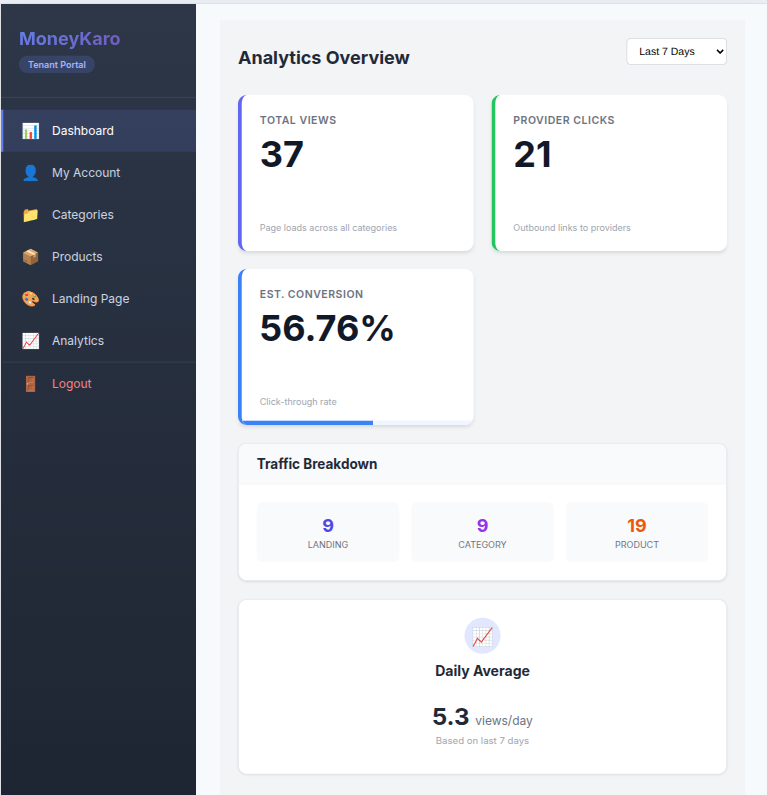The width and height of the screenshot is (767, 795).
Task: Click the Categories folder icon
Action: [x=31, y=215]
